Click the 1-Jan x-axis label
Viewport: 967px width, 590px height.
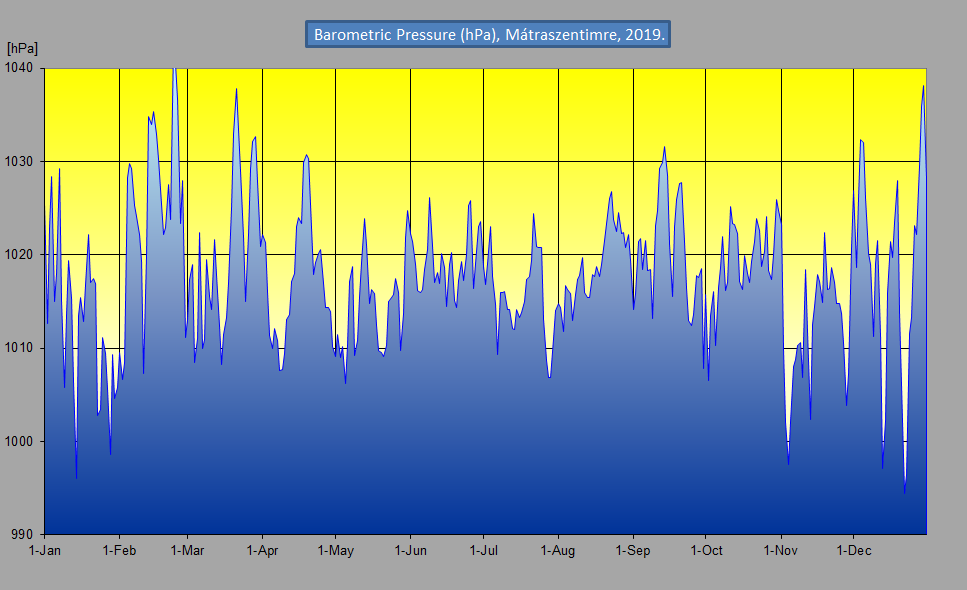click(45, 551)
